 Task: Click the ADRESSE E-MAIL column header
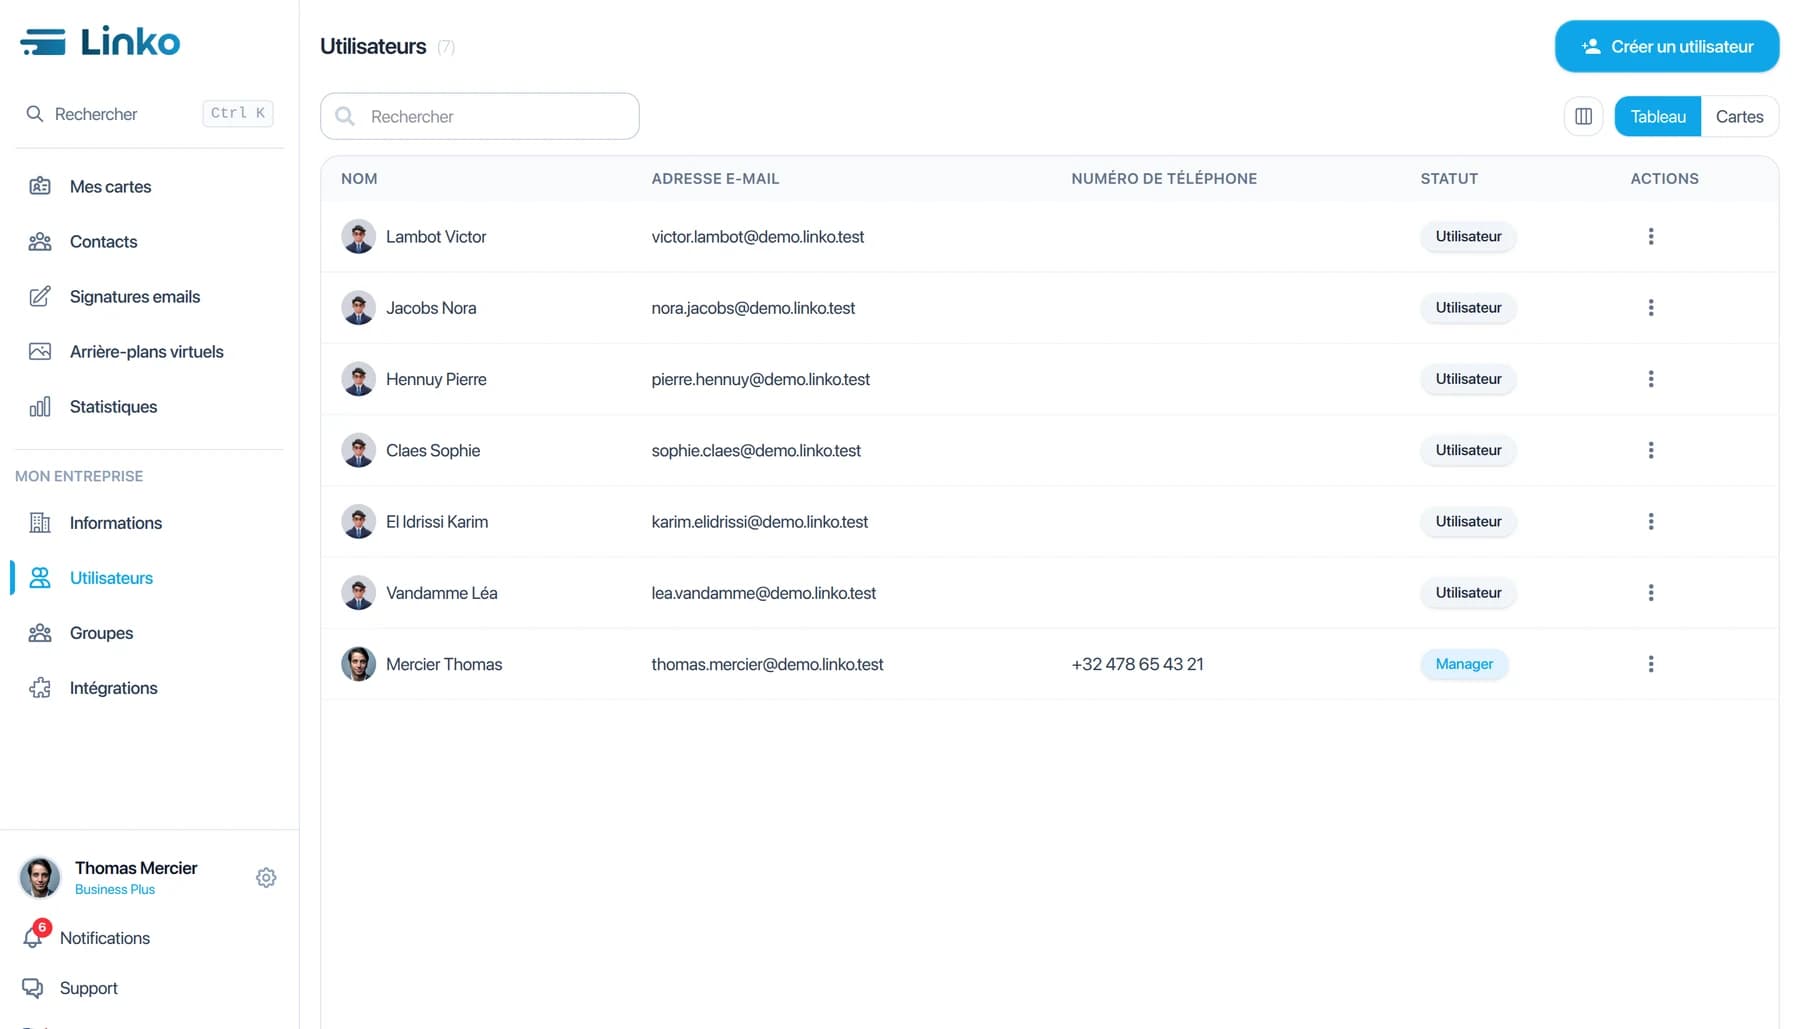click(715, 178)
